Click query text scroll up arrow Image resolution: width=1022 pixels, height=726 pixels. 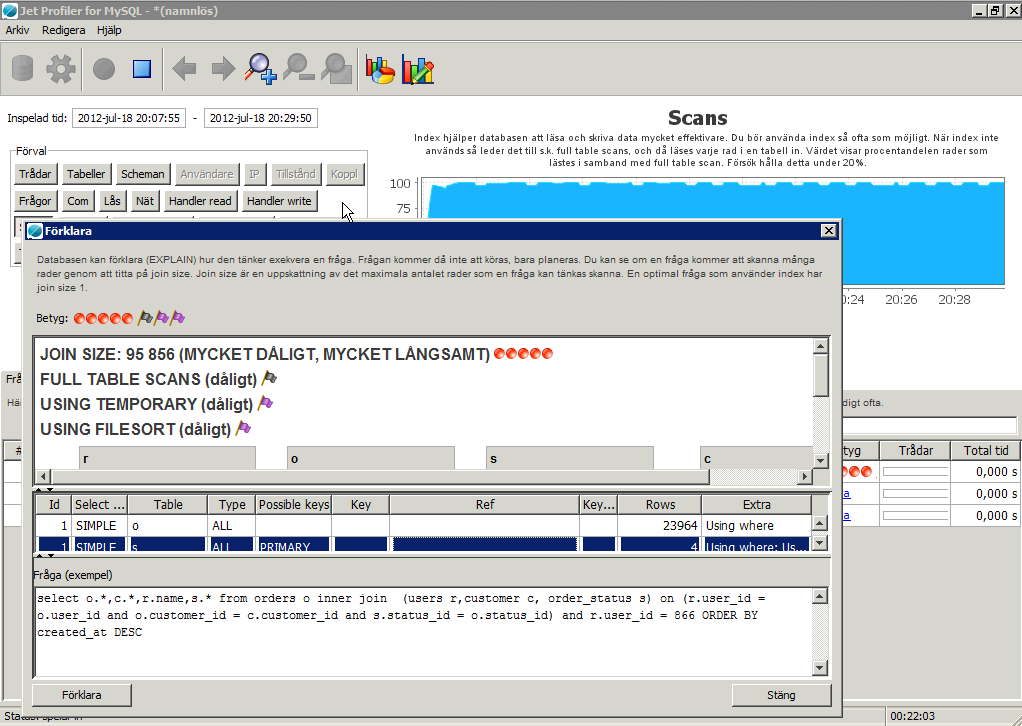pos(821,596)
